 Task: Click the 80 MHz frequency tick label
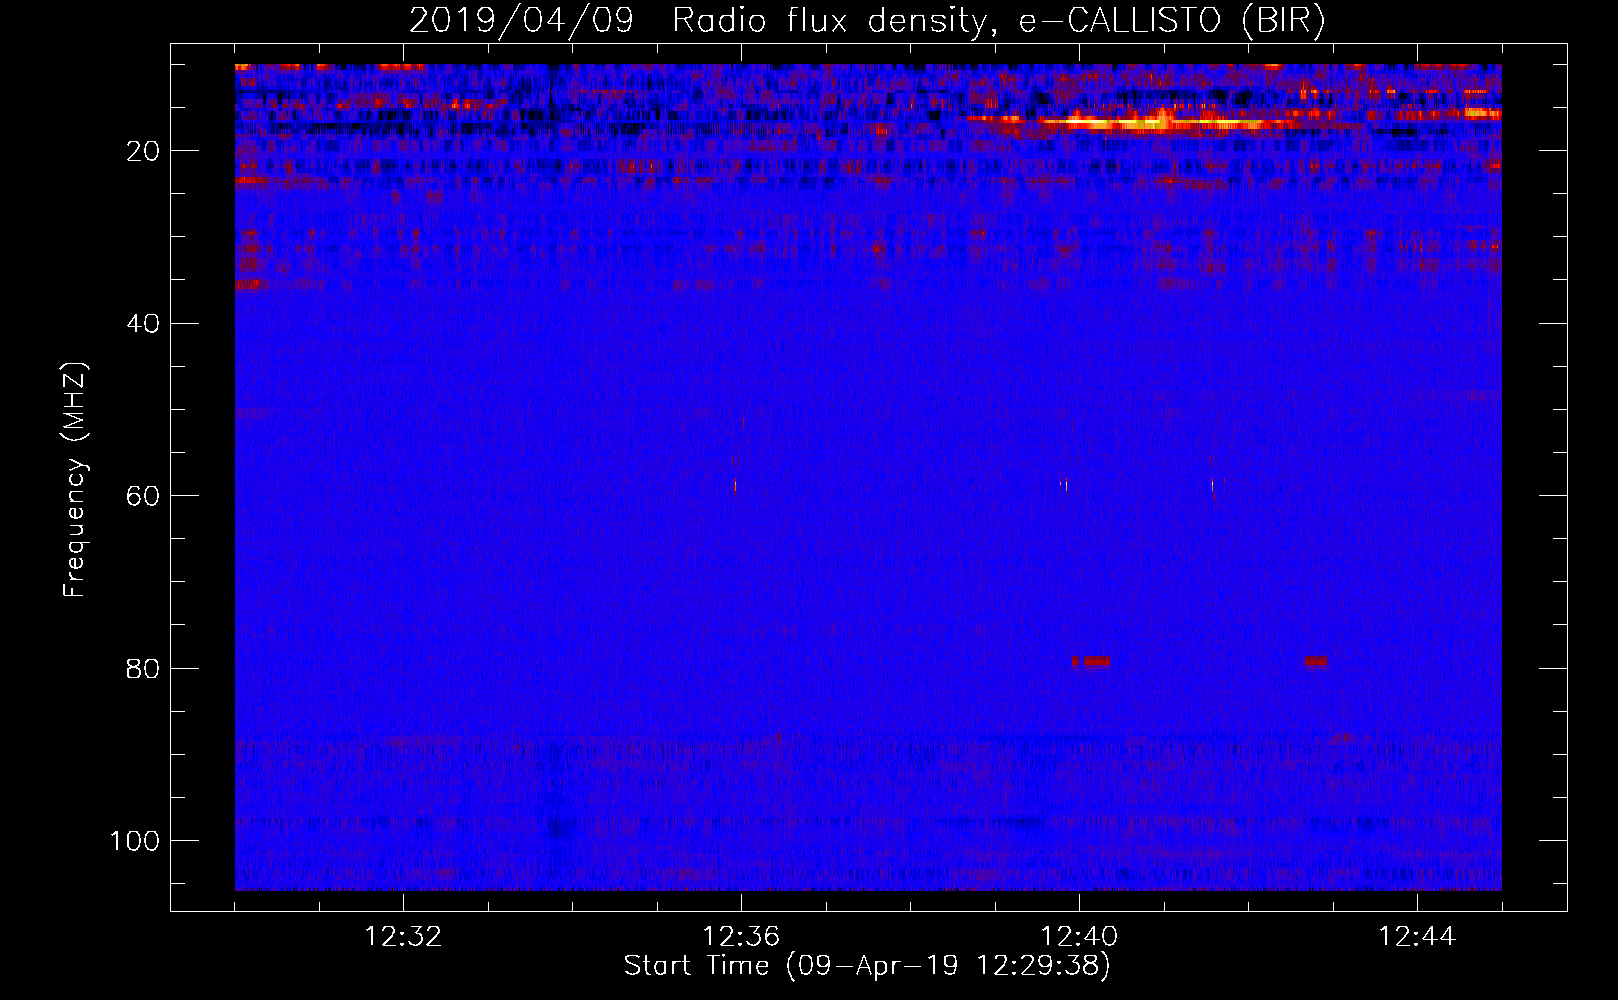click(143, 668)
